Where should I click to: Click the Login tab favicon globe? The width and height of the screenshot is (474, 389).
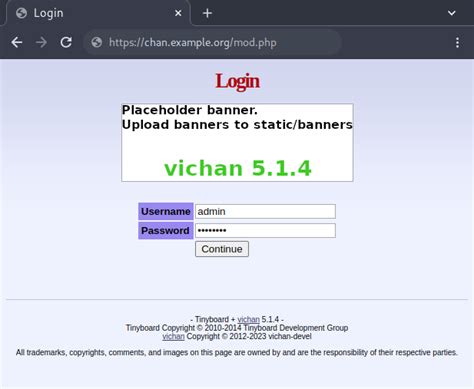(x=21, y=13)
